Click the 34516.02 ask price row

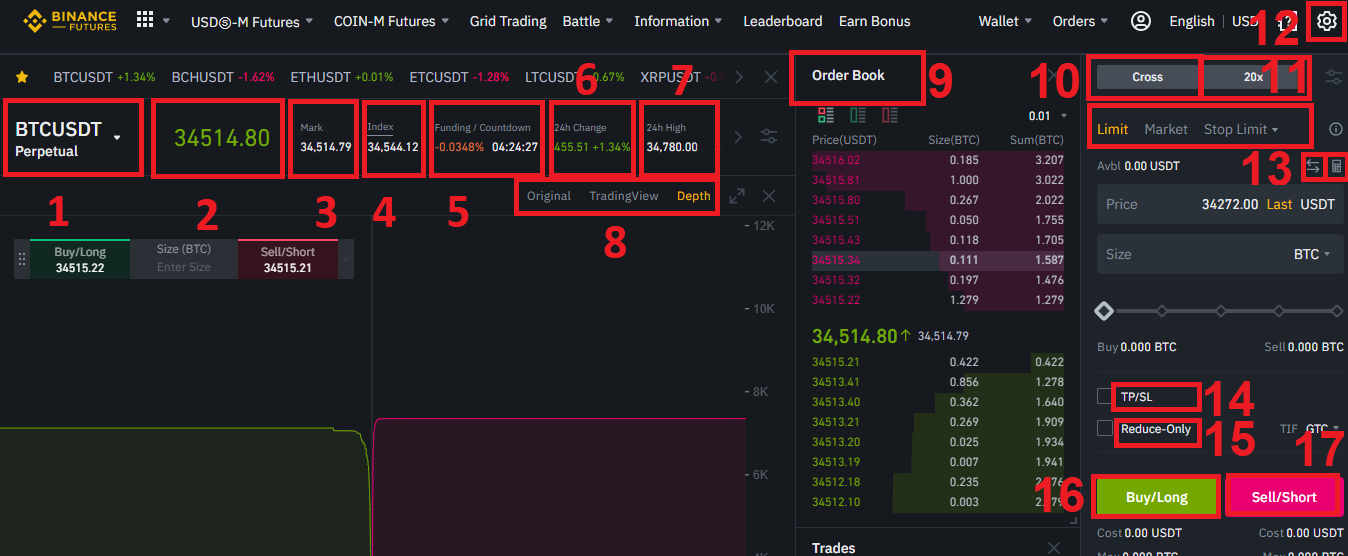click(x=938, y=159)
